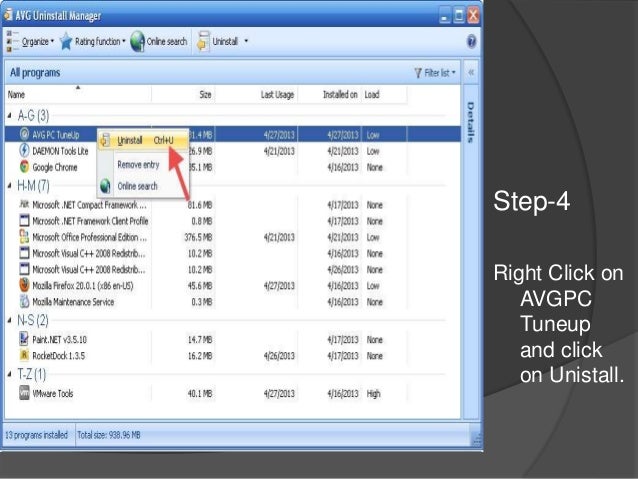Image resolution: width=638 pixels, height=479 pixels.
Task: Click the Online search toolbar label
Action: (167, 42)
